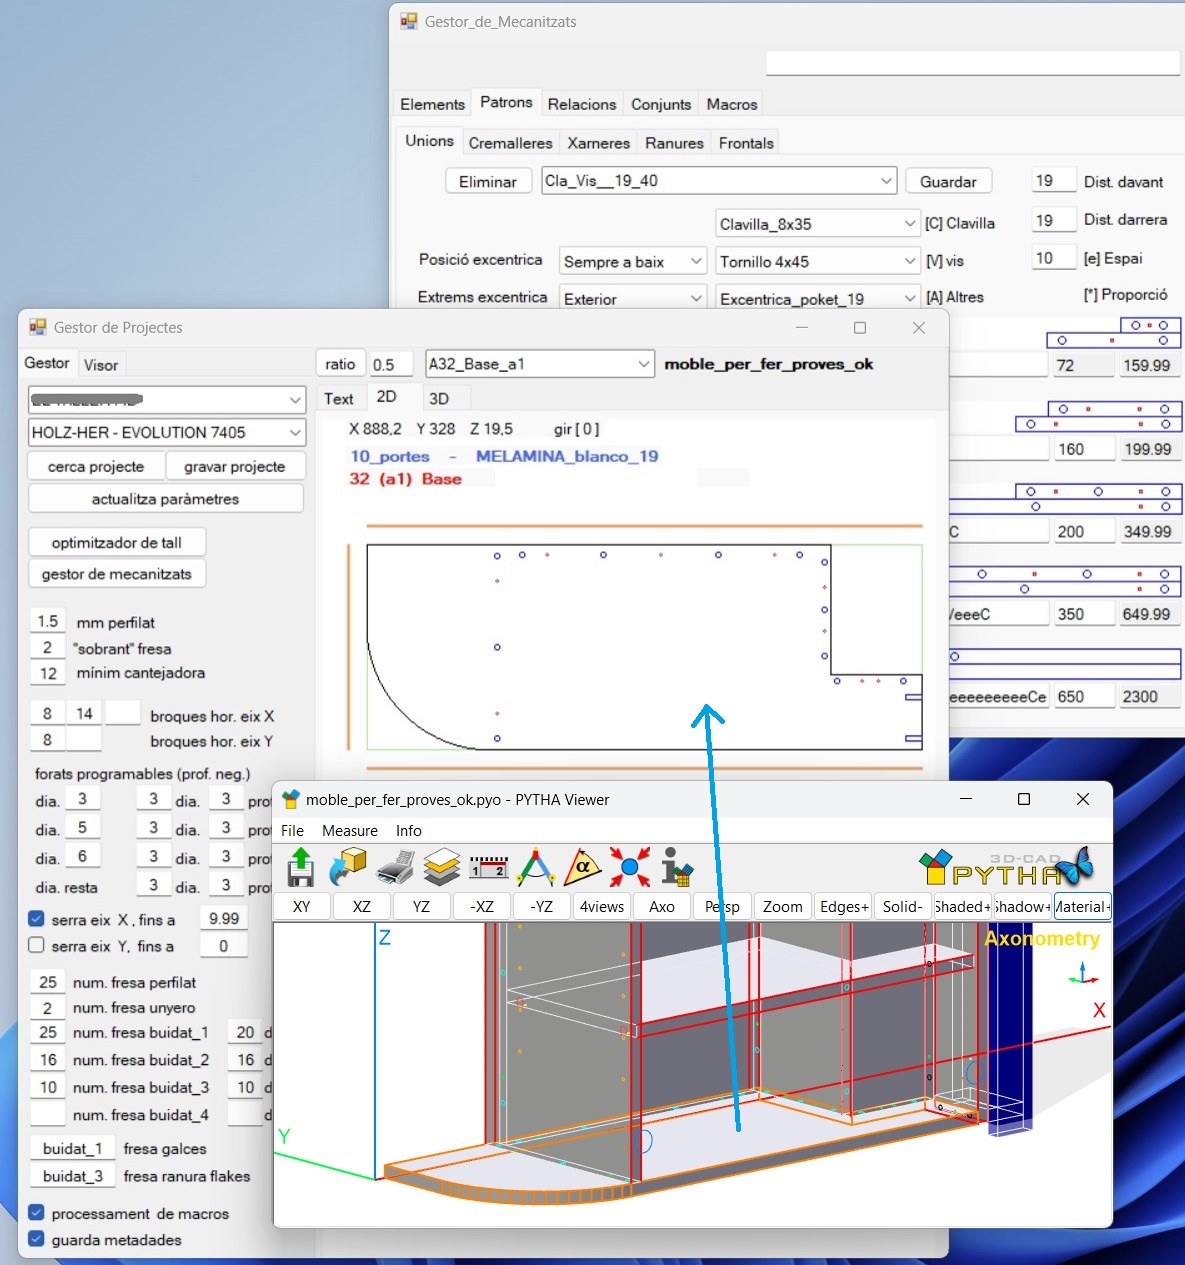This screenshot has height=1265, width=1185.
Task: Click the 'mm perfilat' value field
Action: (x=47, y=621)
